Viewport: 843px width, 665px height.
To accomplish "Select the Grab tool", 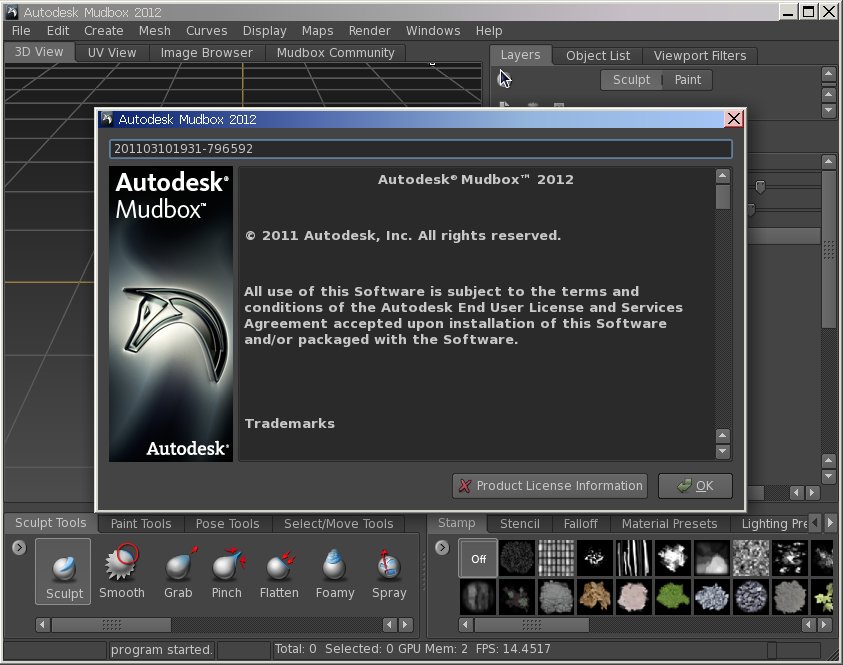I will (178, 571).
